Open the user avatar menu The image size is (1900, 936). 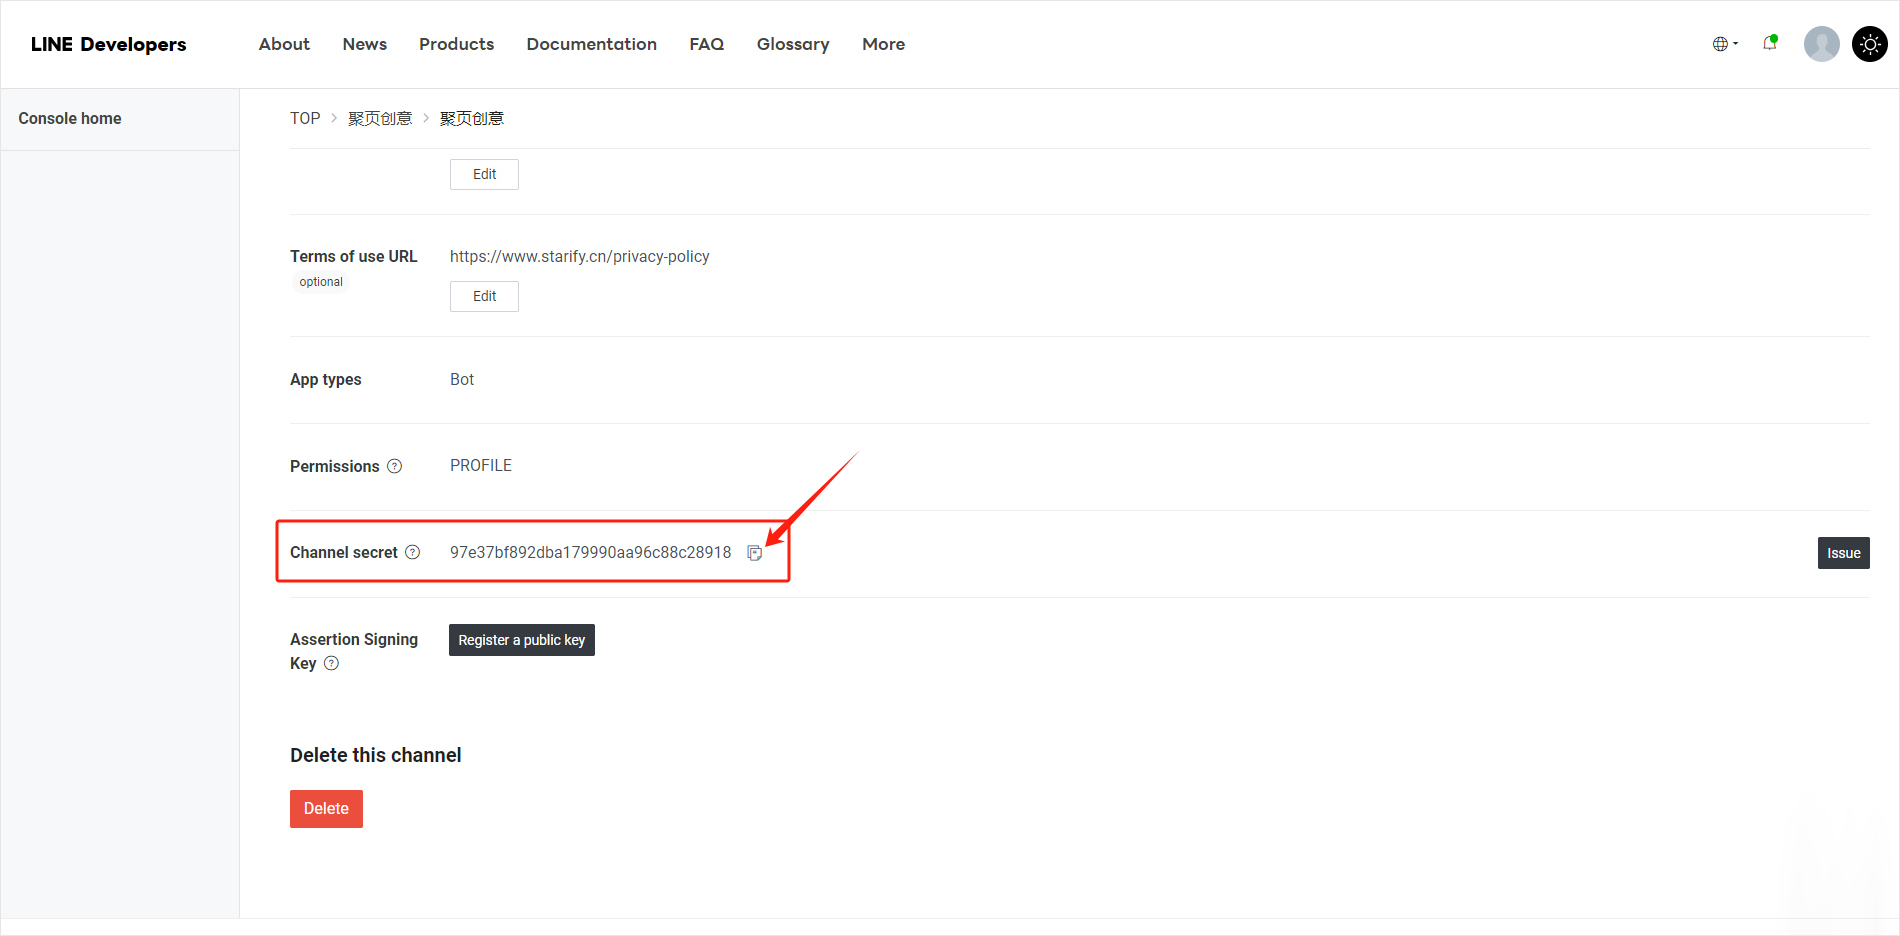1822,44
